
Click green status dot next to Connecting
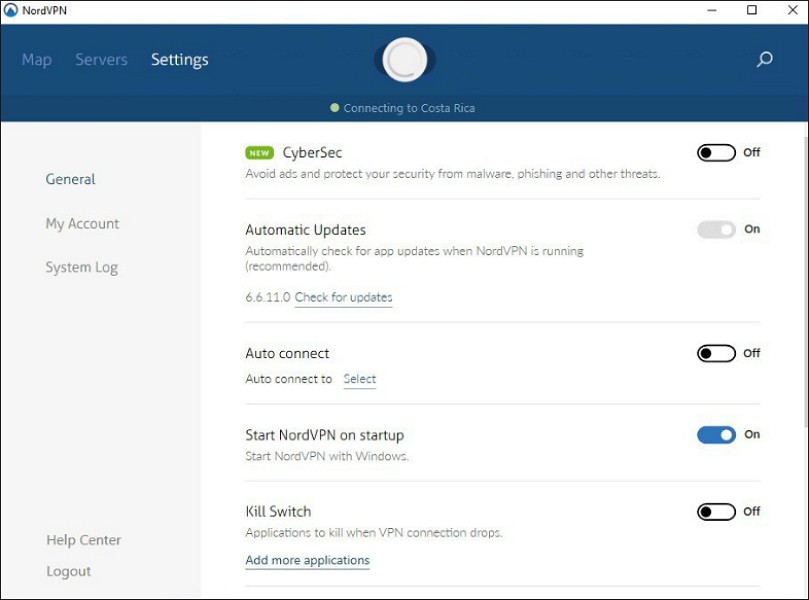pos(334,108)
